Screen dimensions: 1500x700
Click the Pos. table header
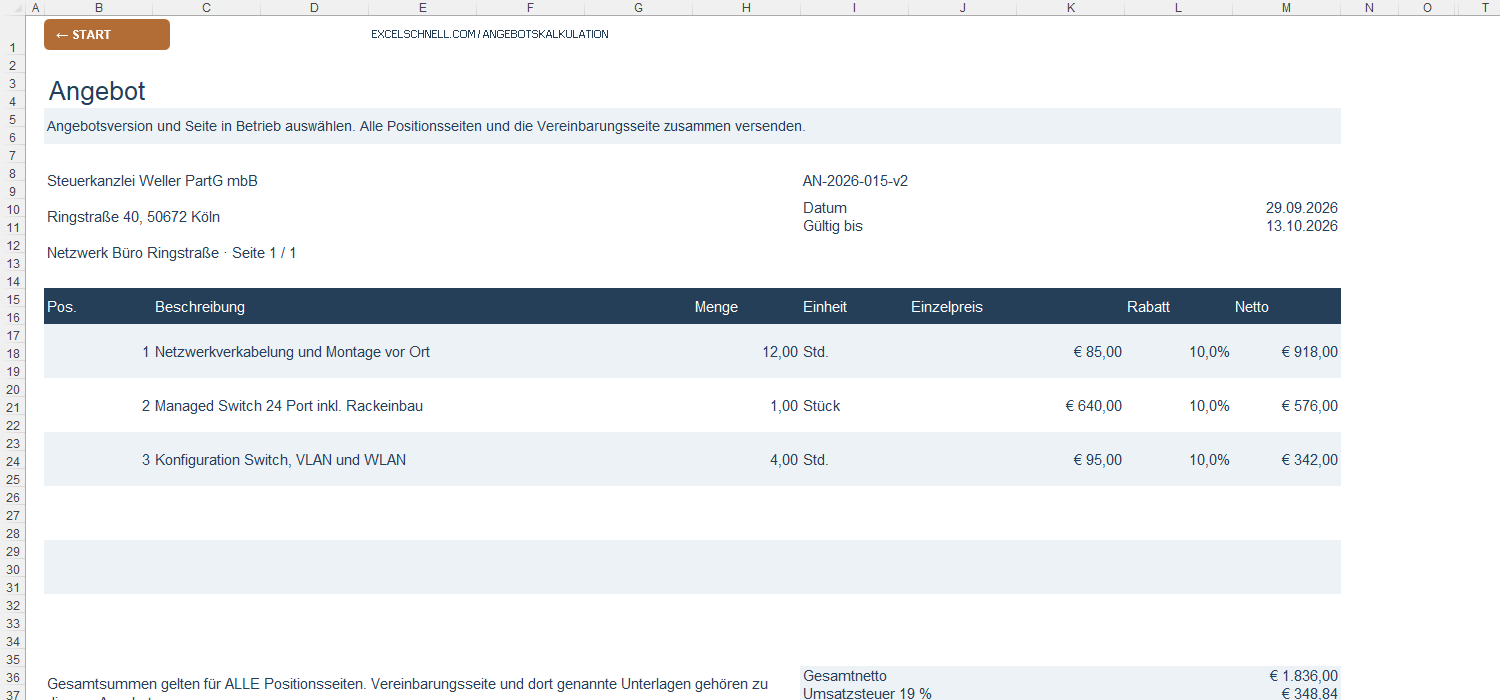pyautogui.click(x=62, y=307)
